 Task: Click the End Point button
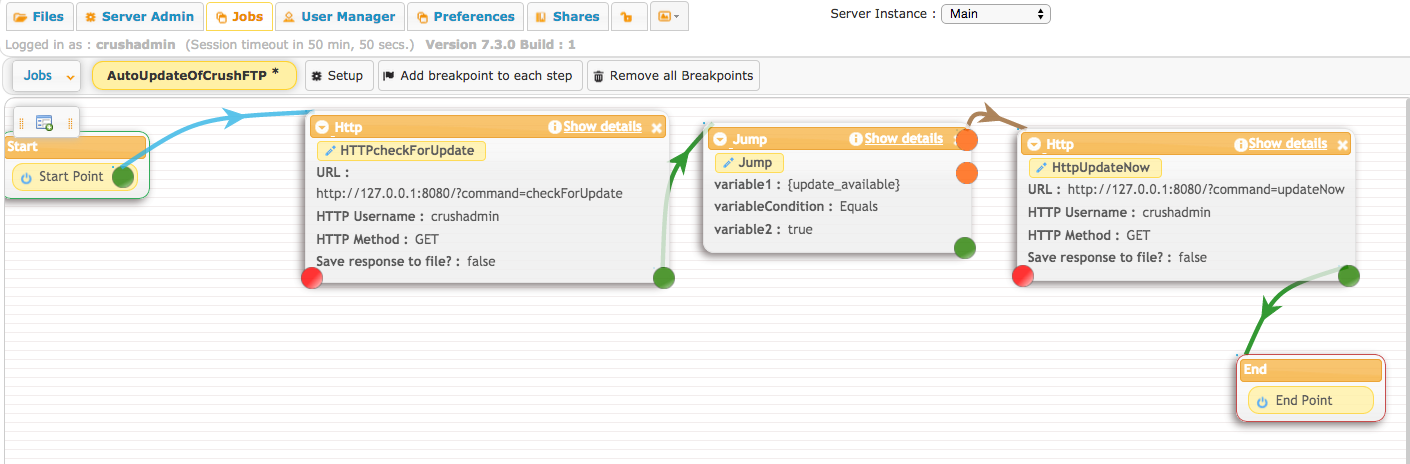(x=1310, y=400)
